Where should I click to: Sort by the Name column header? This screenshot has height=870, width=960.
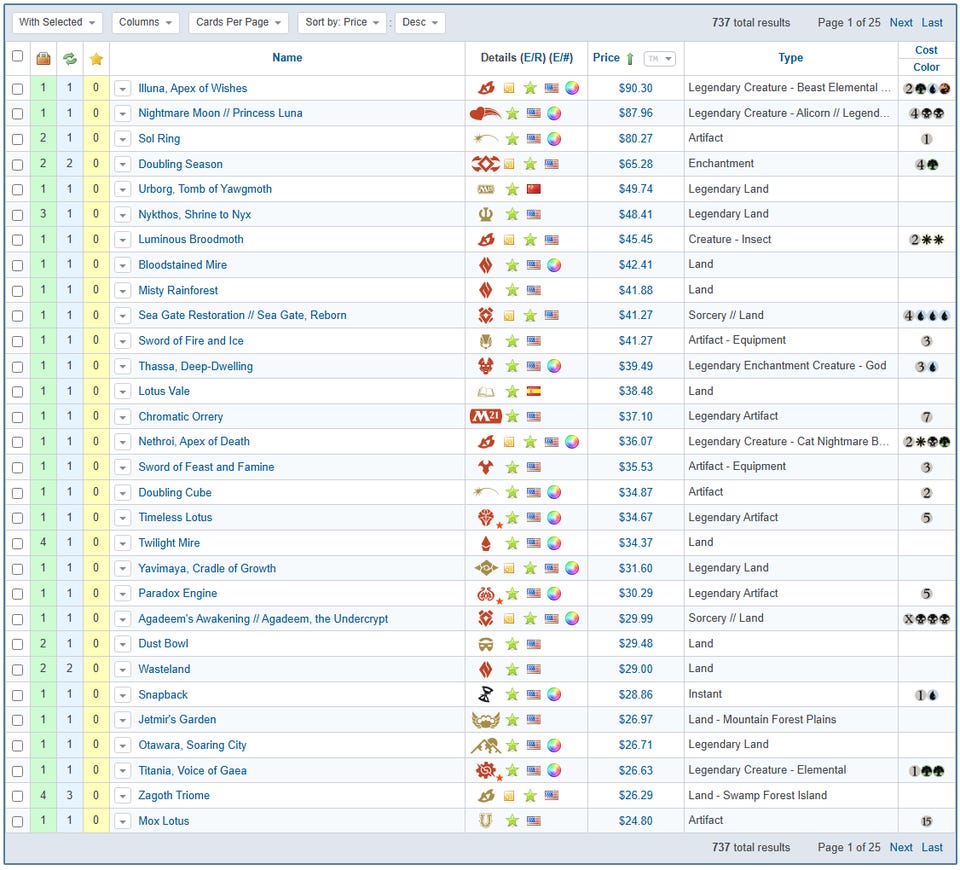tap(287, 58)
